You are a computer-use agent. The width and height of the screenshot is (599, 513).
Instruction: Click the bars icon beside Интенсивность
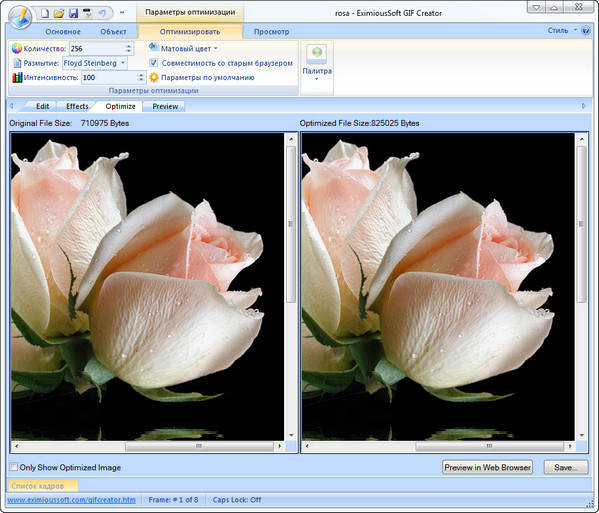tap(17, 78)
